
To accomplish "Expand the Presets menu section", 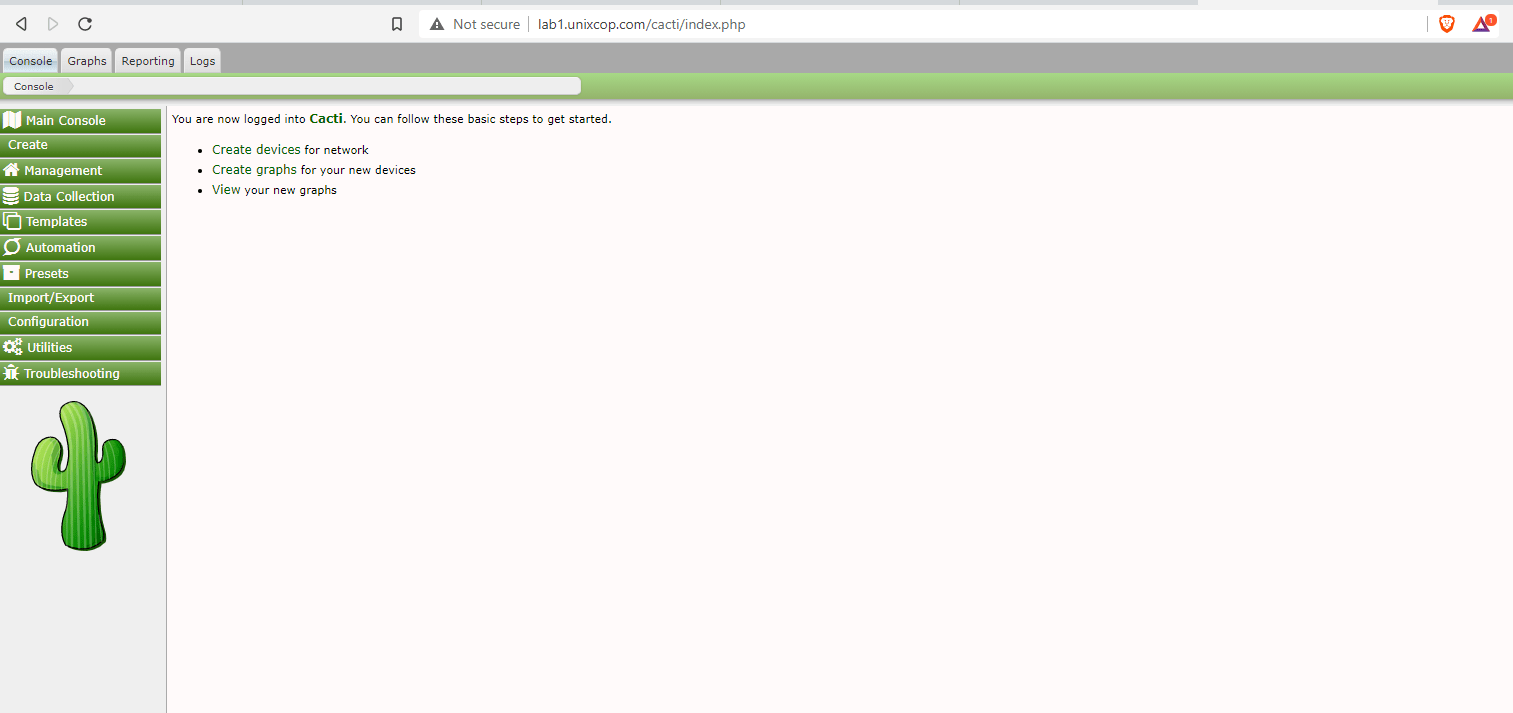I will [x=80, y=273].
